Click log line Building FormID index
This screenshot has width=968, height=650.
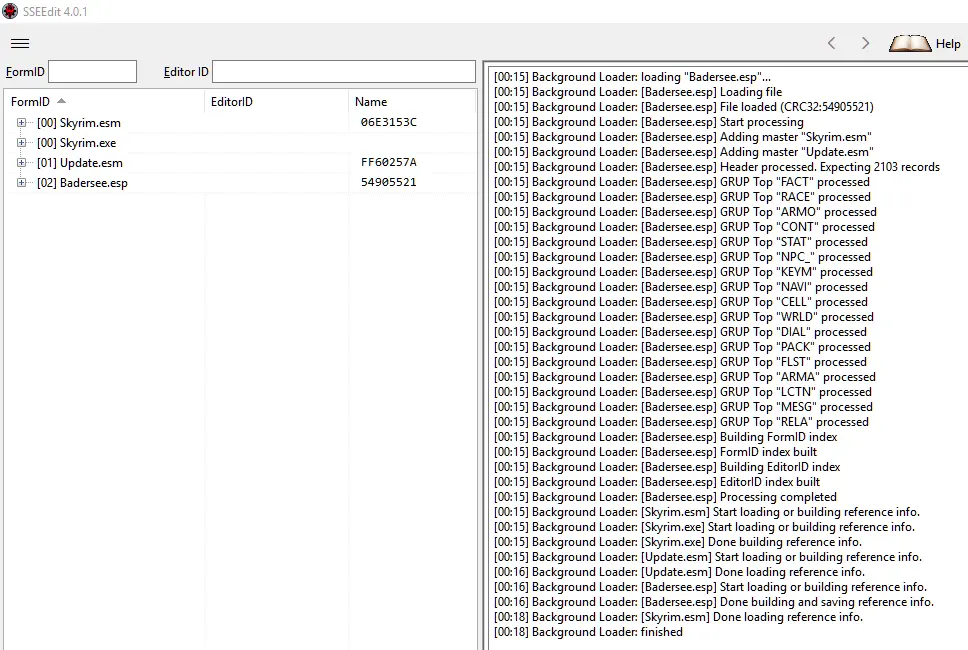[x=666, y=437]
